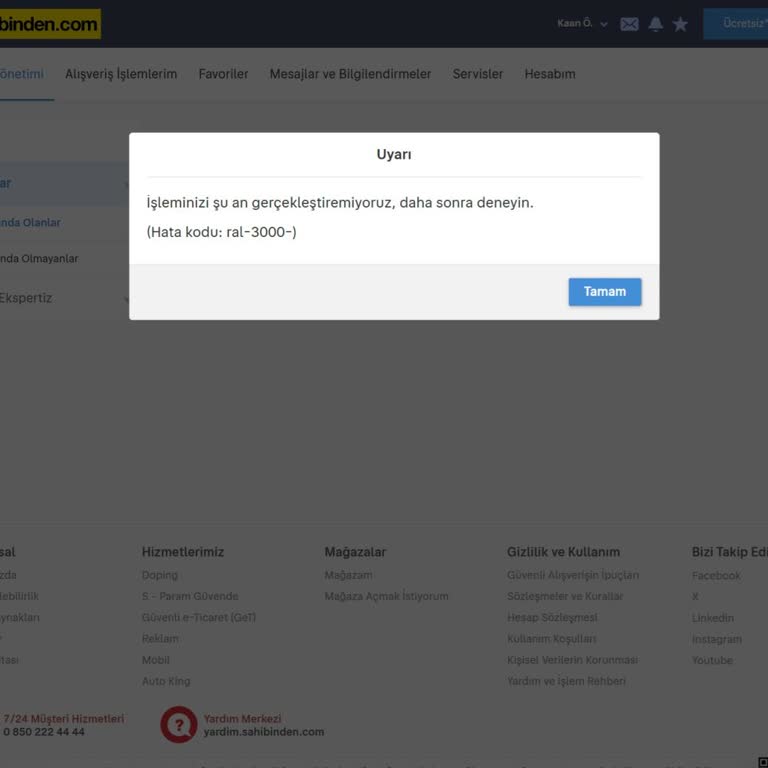Viewport: 768px width, 768px height.
Task: Click the 0 850 222 44 44 phone number
Action: 44,732
